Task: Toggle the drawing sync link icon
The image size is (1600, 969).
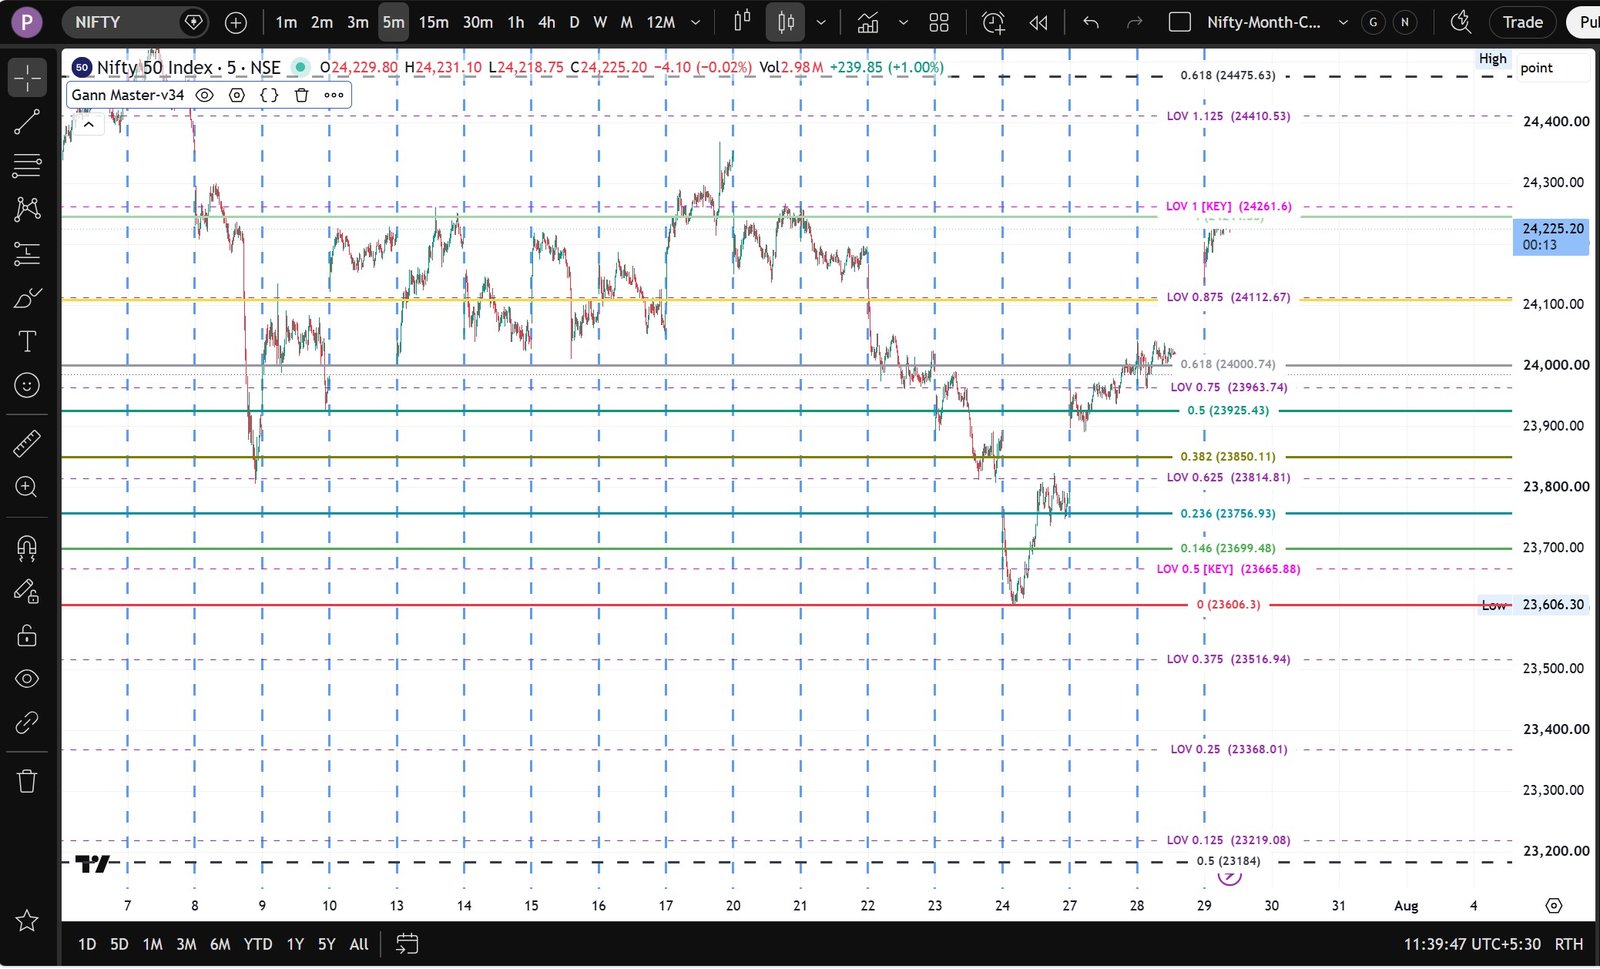Action: point(27,722)
